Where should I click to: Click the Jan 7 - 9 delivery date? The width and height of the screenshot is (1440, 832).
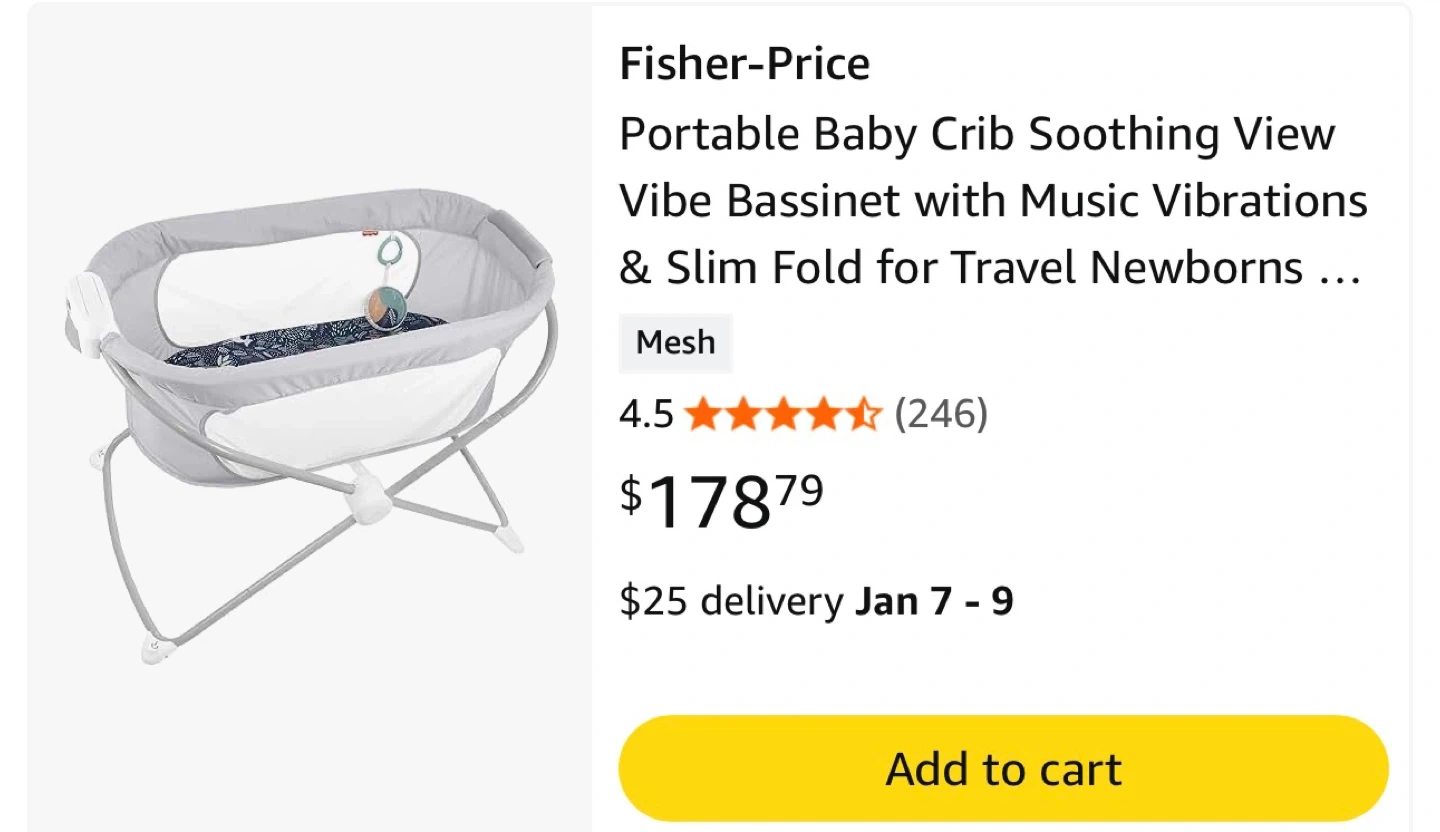(x=933, y=601)
